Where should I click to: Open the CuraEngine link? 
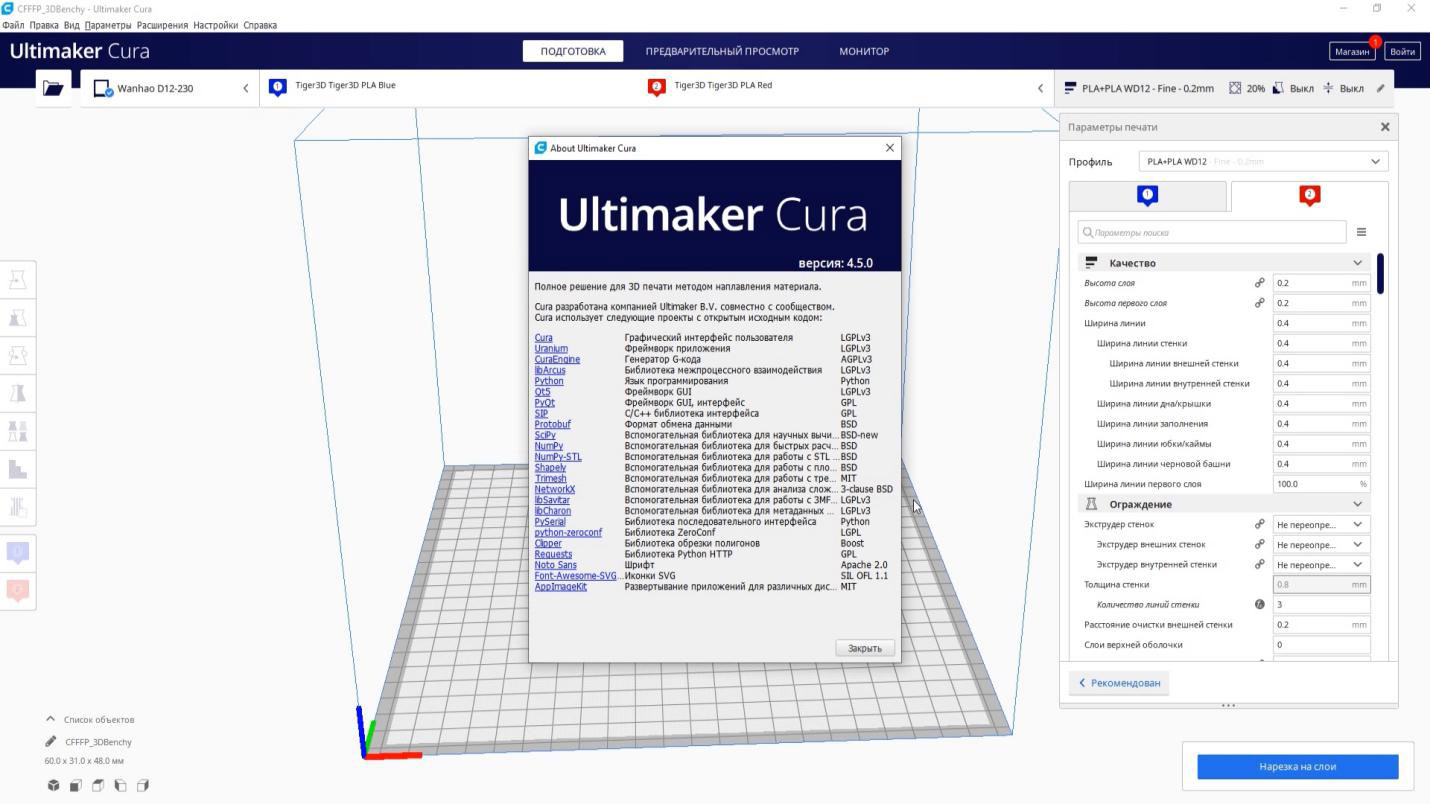pos(557,359)
